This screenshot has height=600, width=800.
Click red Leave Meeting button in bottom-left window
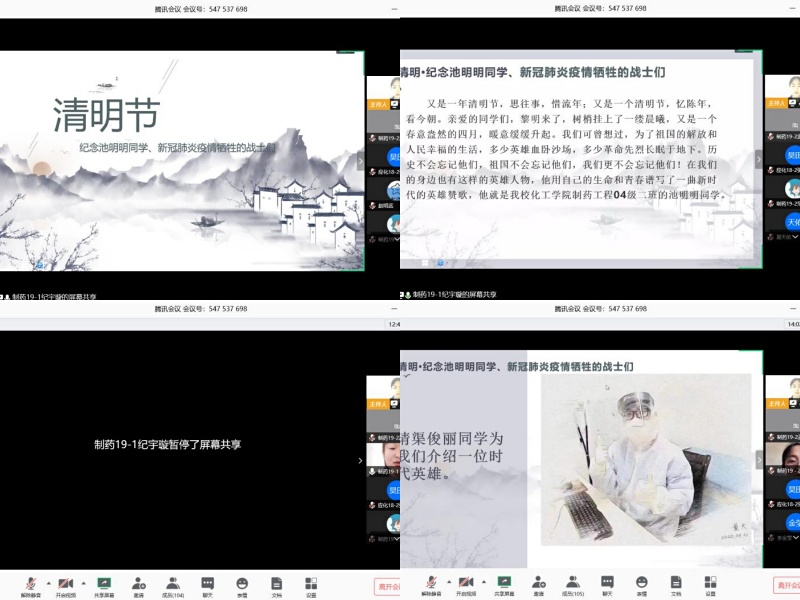click(x=387, y=586)
